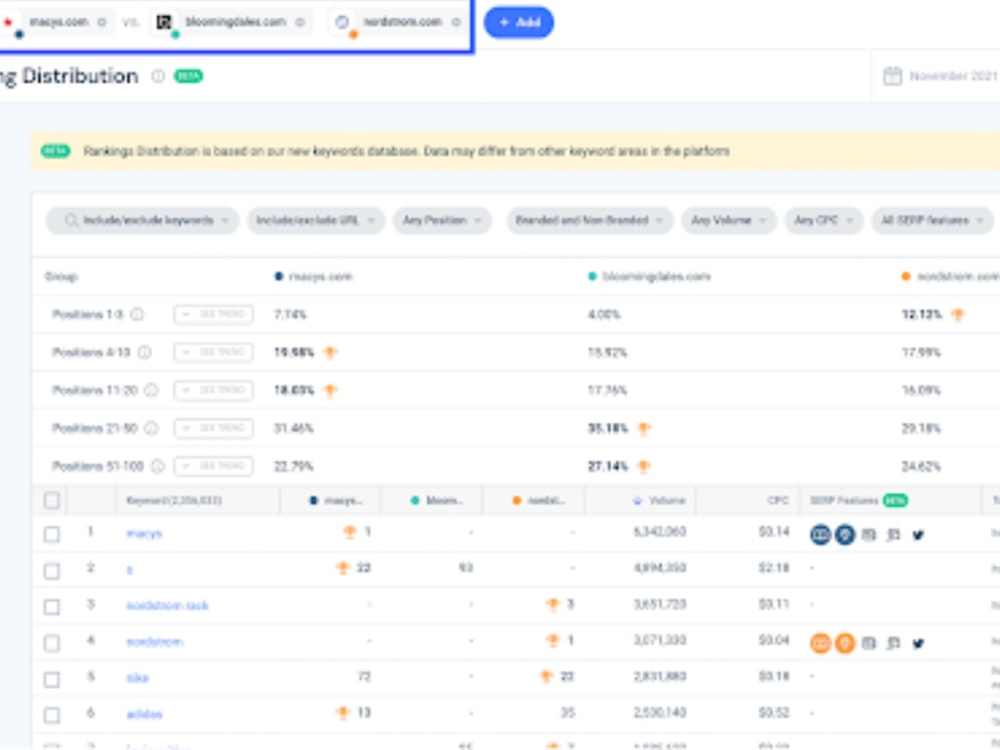Remove nordstrom.com from the comparison
This screenshot has height=750, width=1000.
click(456, 22)
